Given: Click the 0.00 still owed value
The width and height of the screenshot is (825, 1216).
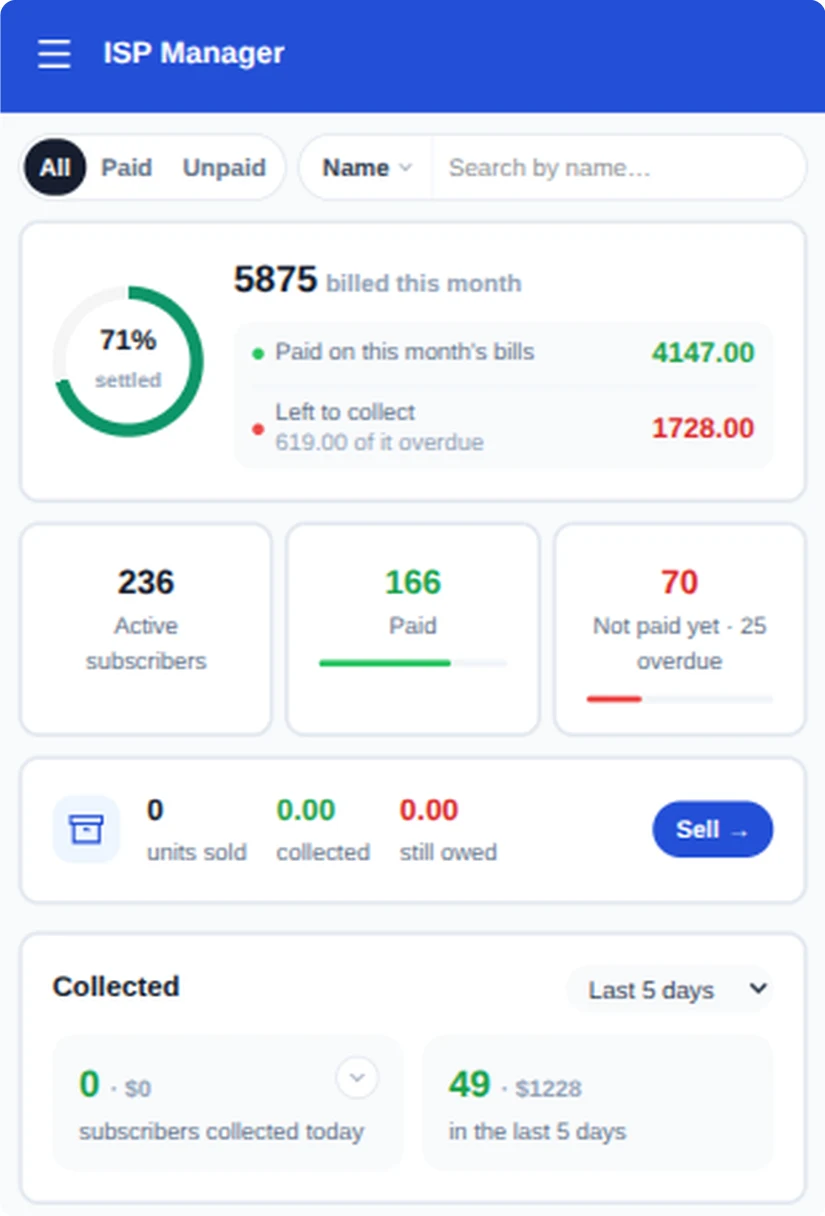Looking at the screenshot, I should pos(429,810).
